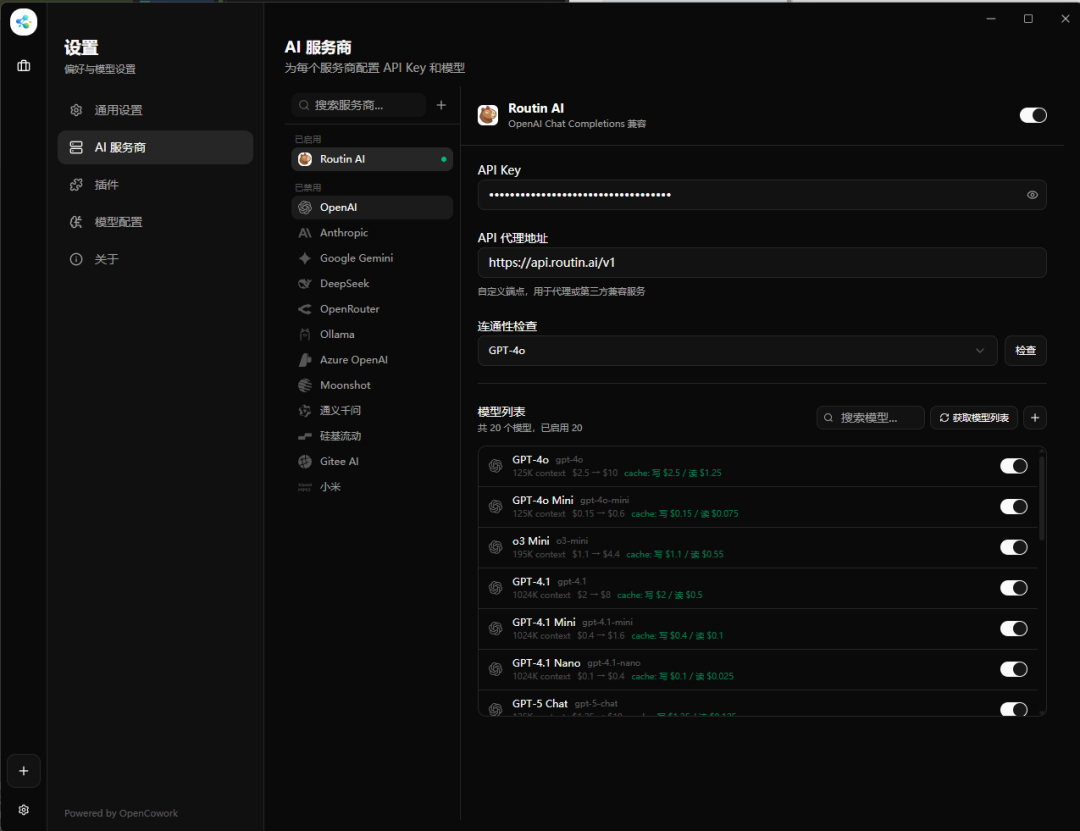Viewport: 1080px width, 831px height.
Task: Click the puzzle icon next to 插件
Action: coord(76,185)
